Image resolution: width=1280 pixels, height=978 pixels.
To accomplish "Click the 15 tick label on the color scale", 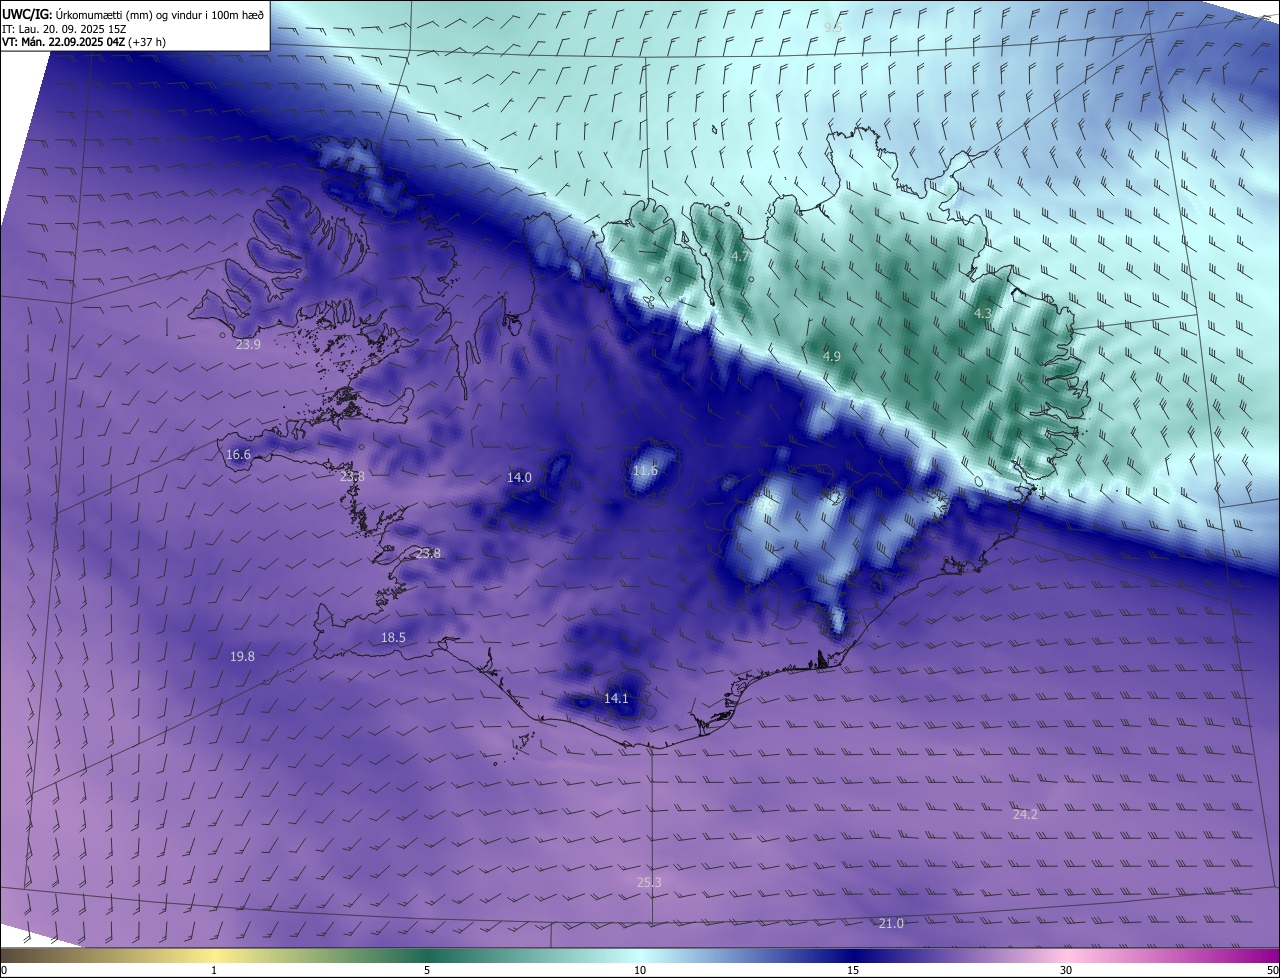I will tap(853, 970).
